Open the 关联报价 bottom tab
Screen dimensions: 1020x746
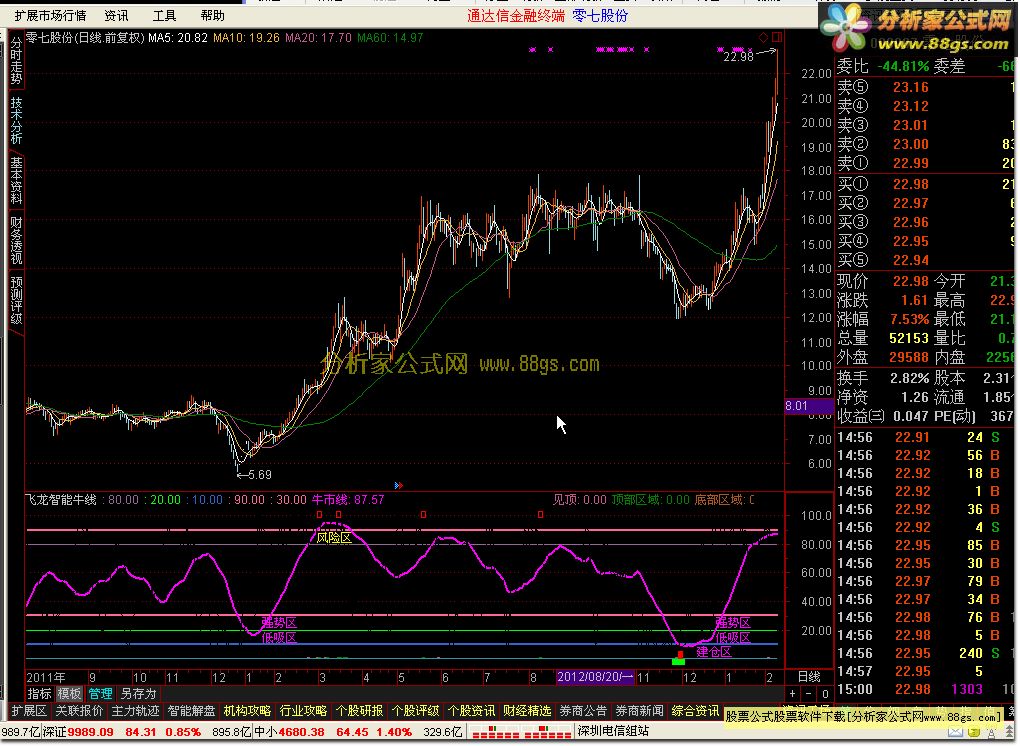pos(79,711)
